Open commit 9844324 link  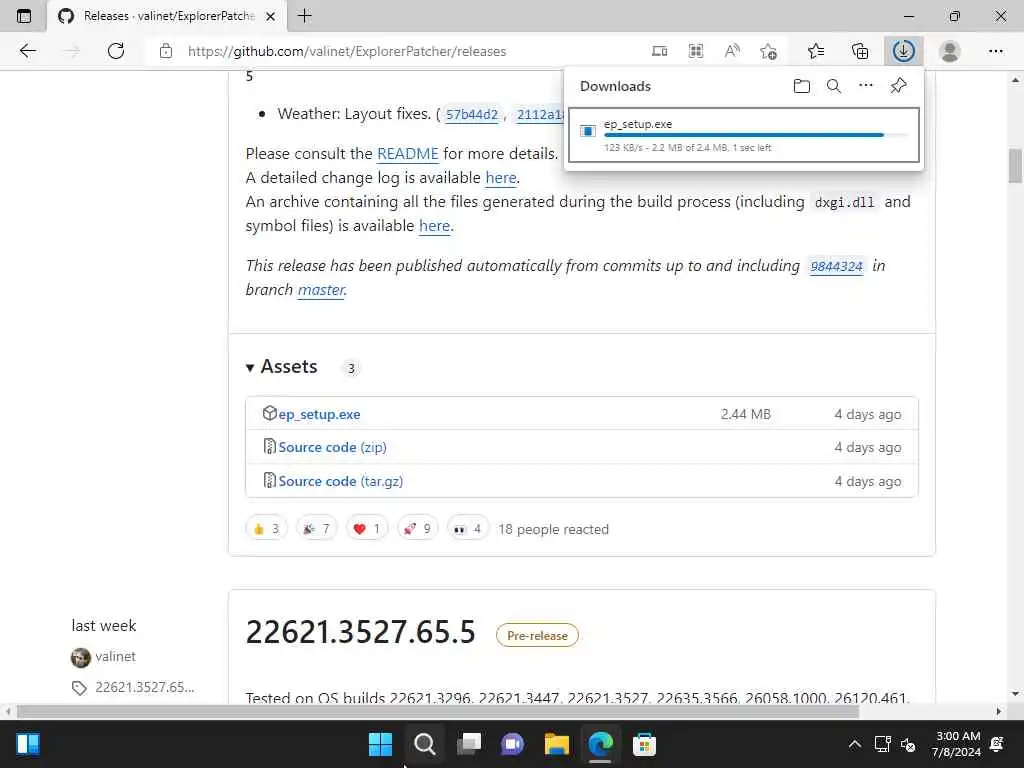pyautogui.click(x=837, y=266)
